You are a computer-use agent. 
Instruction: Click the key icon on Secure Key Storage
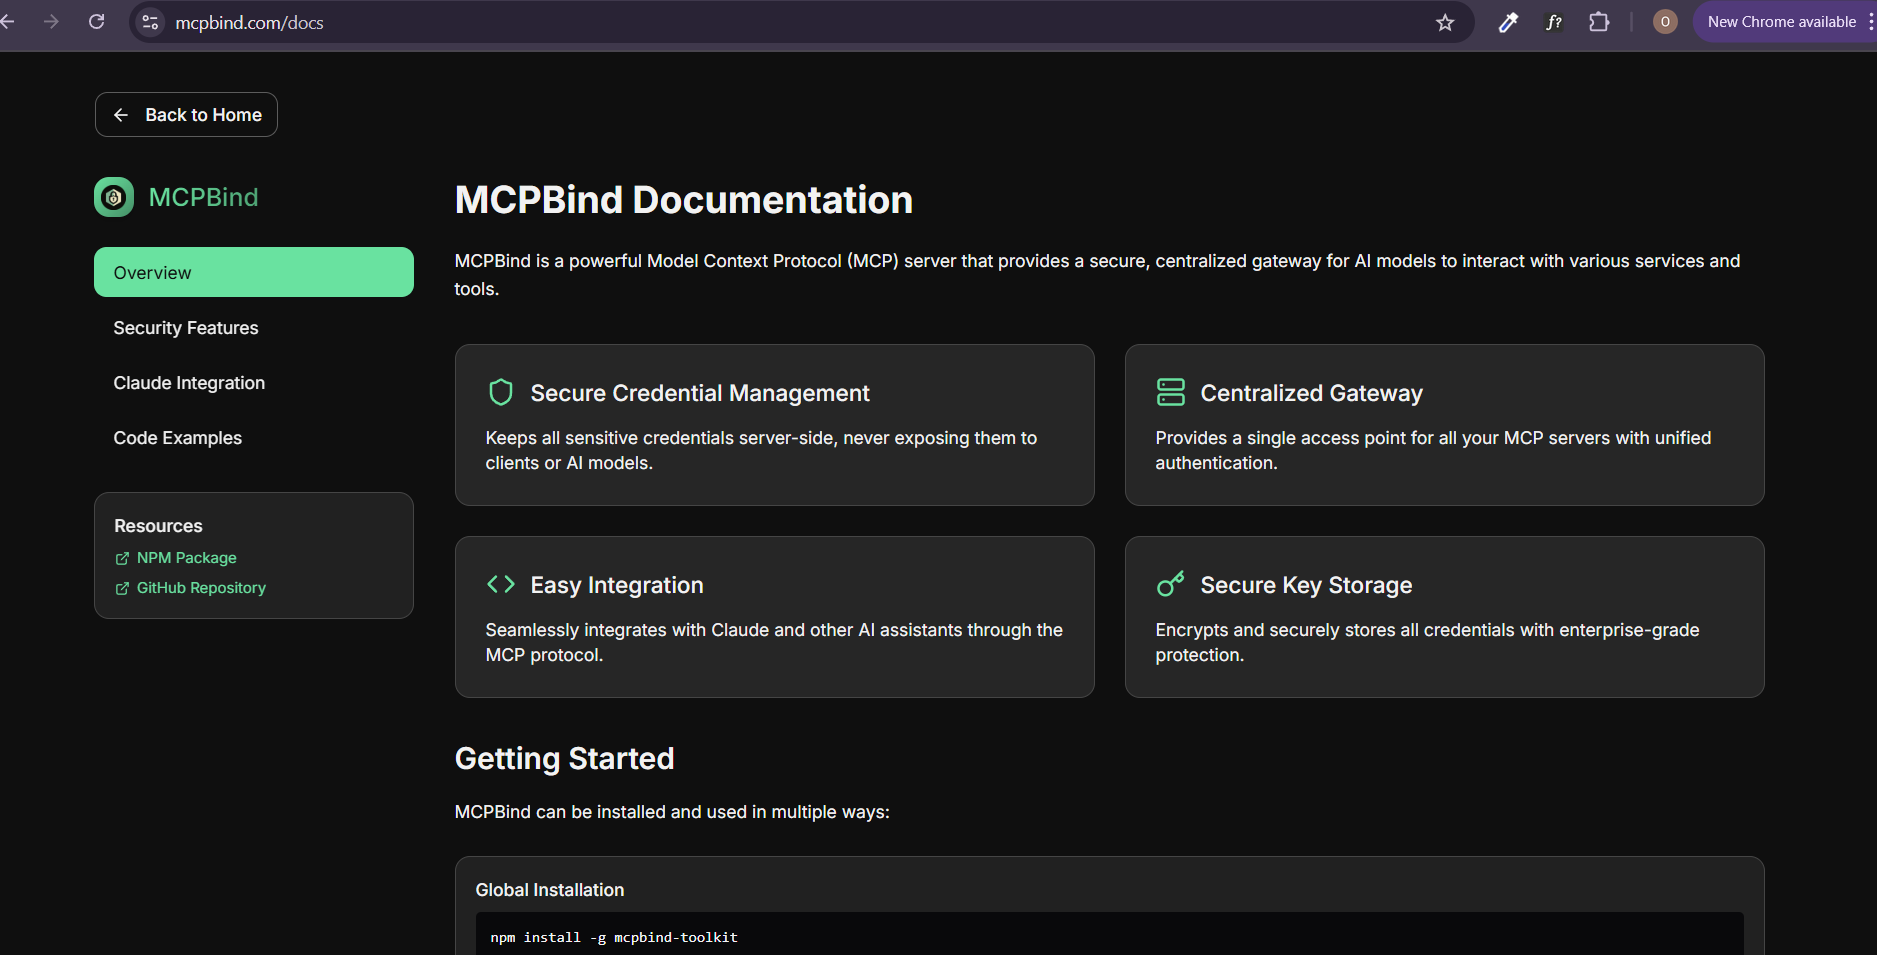pos(1170,584)
